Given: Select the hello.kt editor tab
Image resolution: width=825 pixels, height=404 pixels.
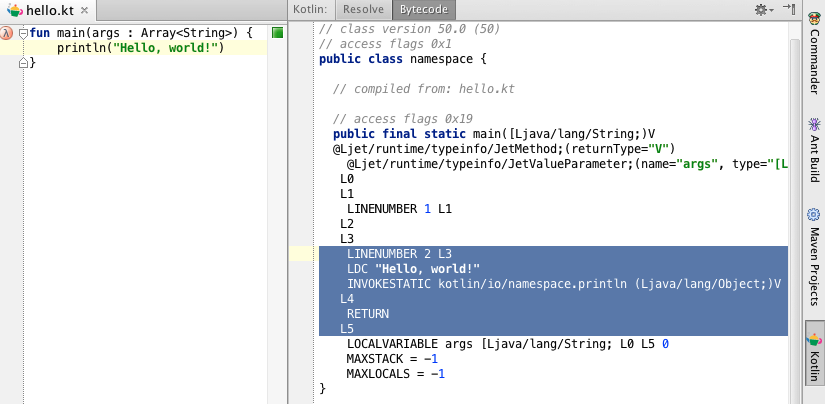Looking at the screenshot, I should coord(48,10).
